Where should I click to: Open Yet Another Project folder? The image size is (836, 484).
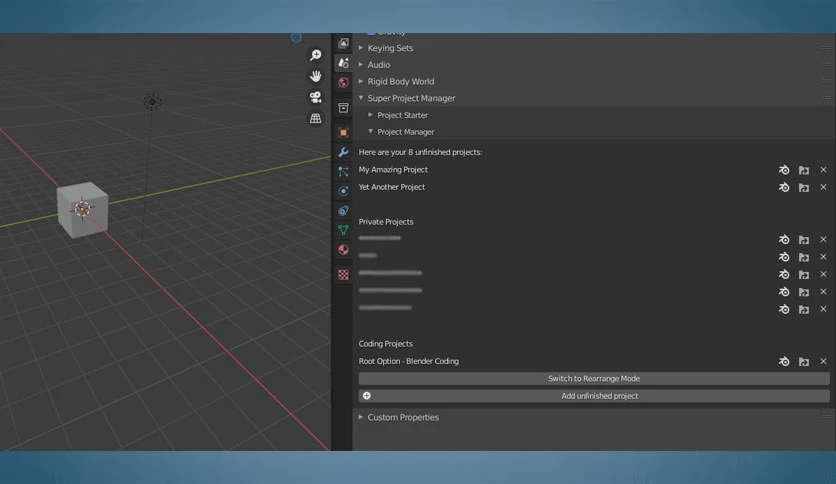point(803,188)
